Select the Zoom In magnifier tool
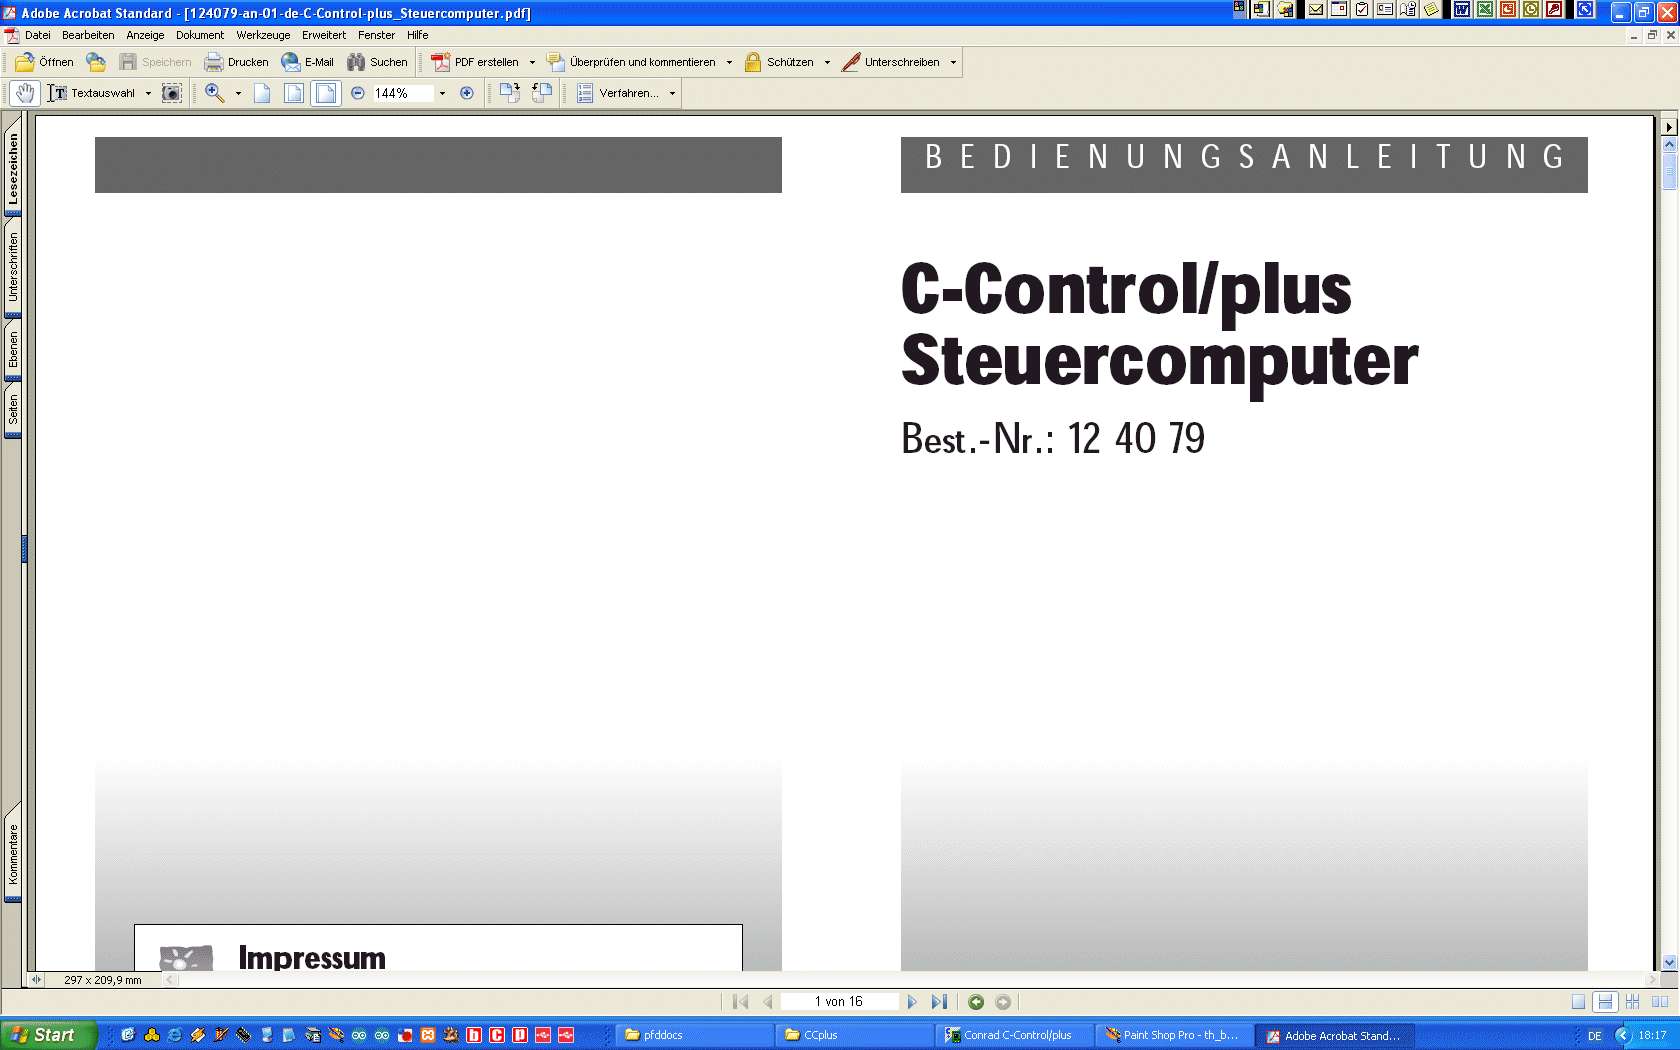This screenshot has height=1050, width=1680. coord(214,93)
